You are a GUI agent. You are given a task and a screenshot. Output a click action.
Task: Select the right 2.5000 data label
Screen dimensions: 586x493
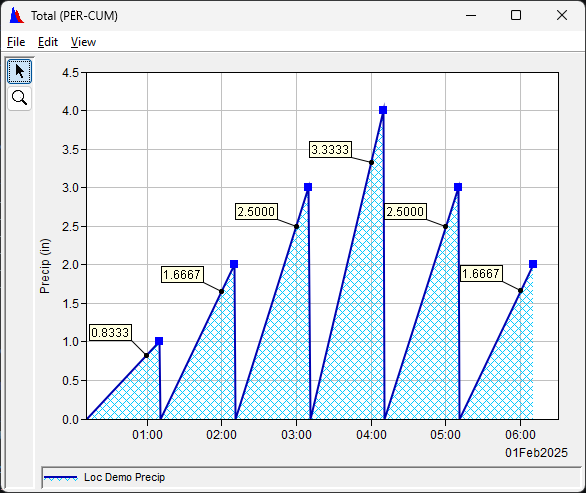click(x=405, y=212)
